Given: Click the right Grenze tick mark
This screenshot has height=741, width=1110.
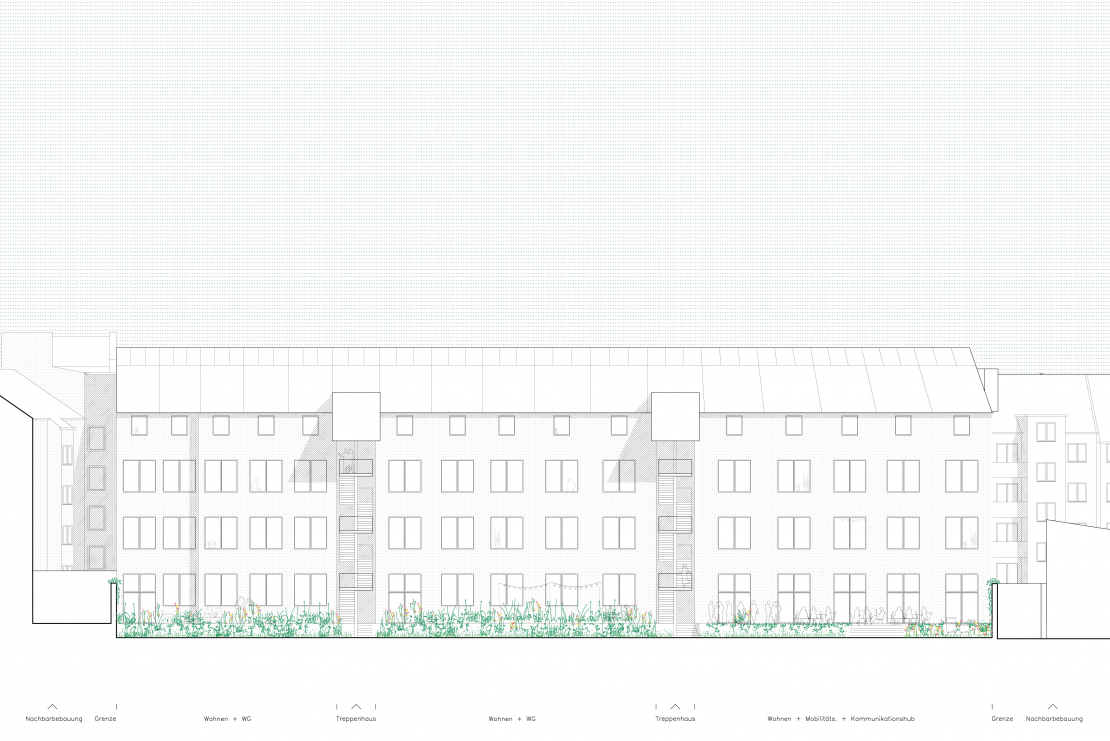Looking at the screenshot, I should coord(992,706).
